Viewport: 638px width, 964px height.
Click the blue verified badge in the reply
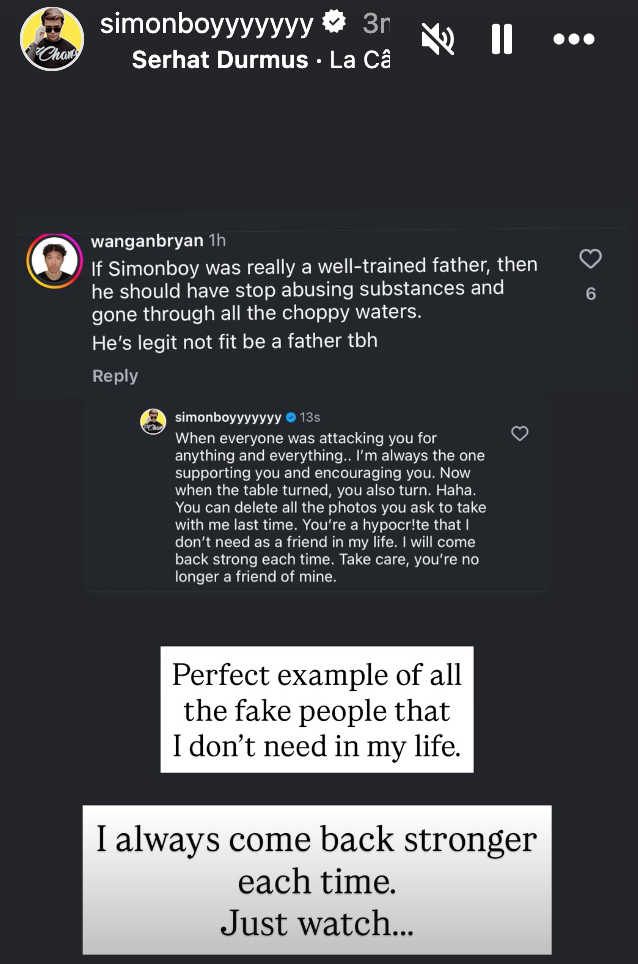click(x=291, y=417)
